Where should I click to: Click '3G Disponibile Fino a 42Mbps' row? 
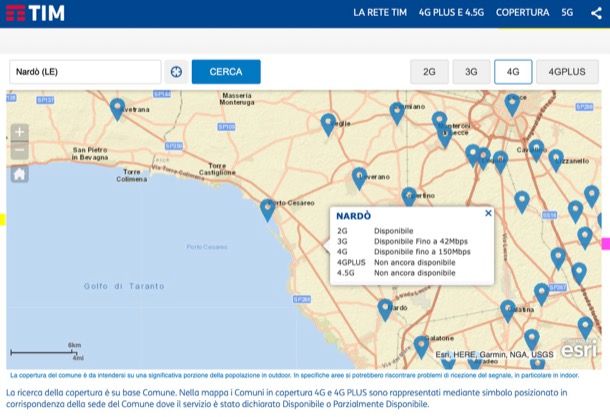point(402,241)
